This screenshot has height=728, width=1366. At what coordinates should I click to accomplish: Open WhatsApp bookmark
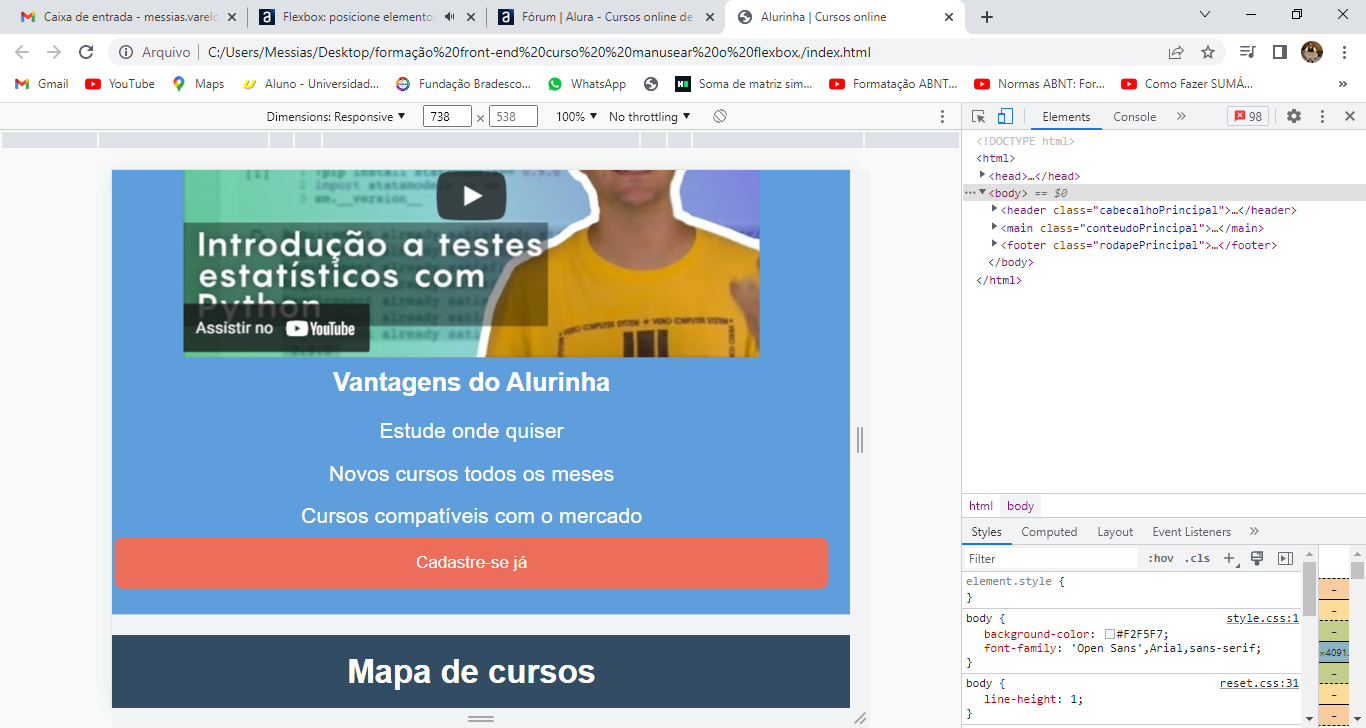[586, 84]
